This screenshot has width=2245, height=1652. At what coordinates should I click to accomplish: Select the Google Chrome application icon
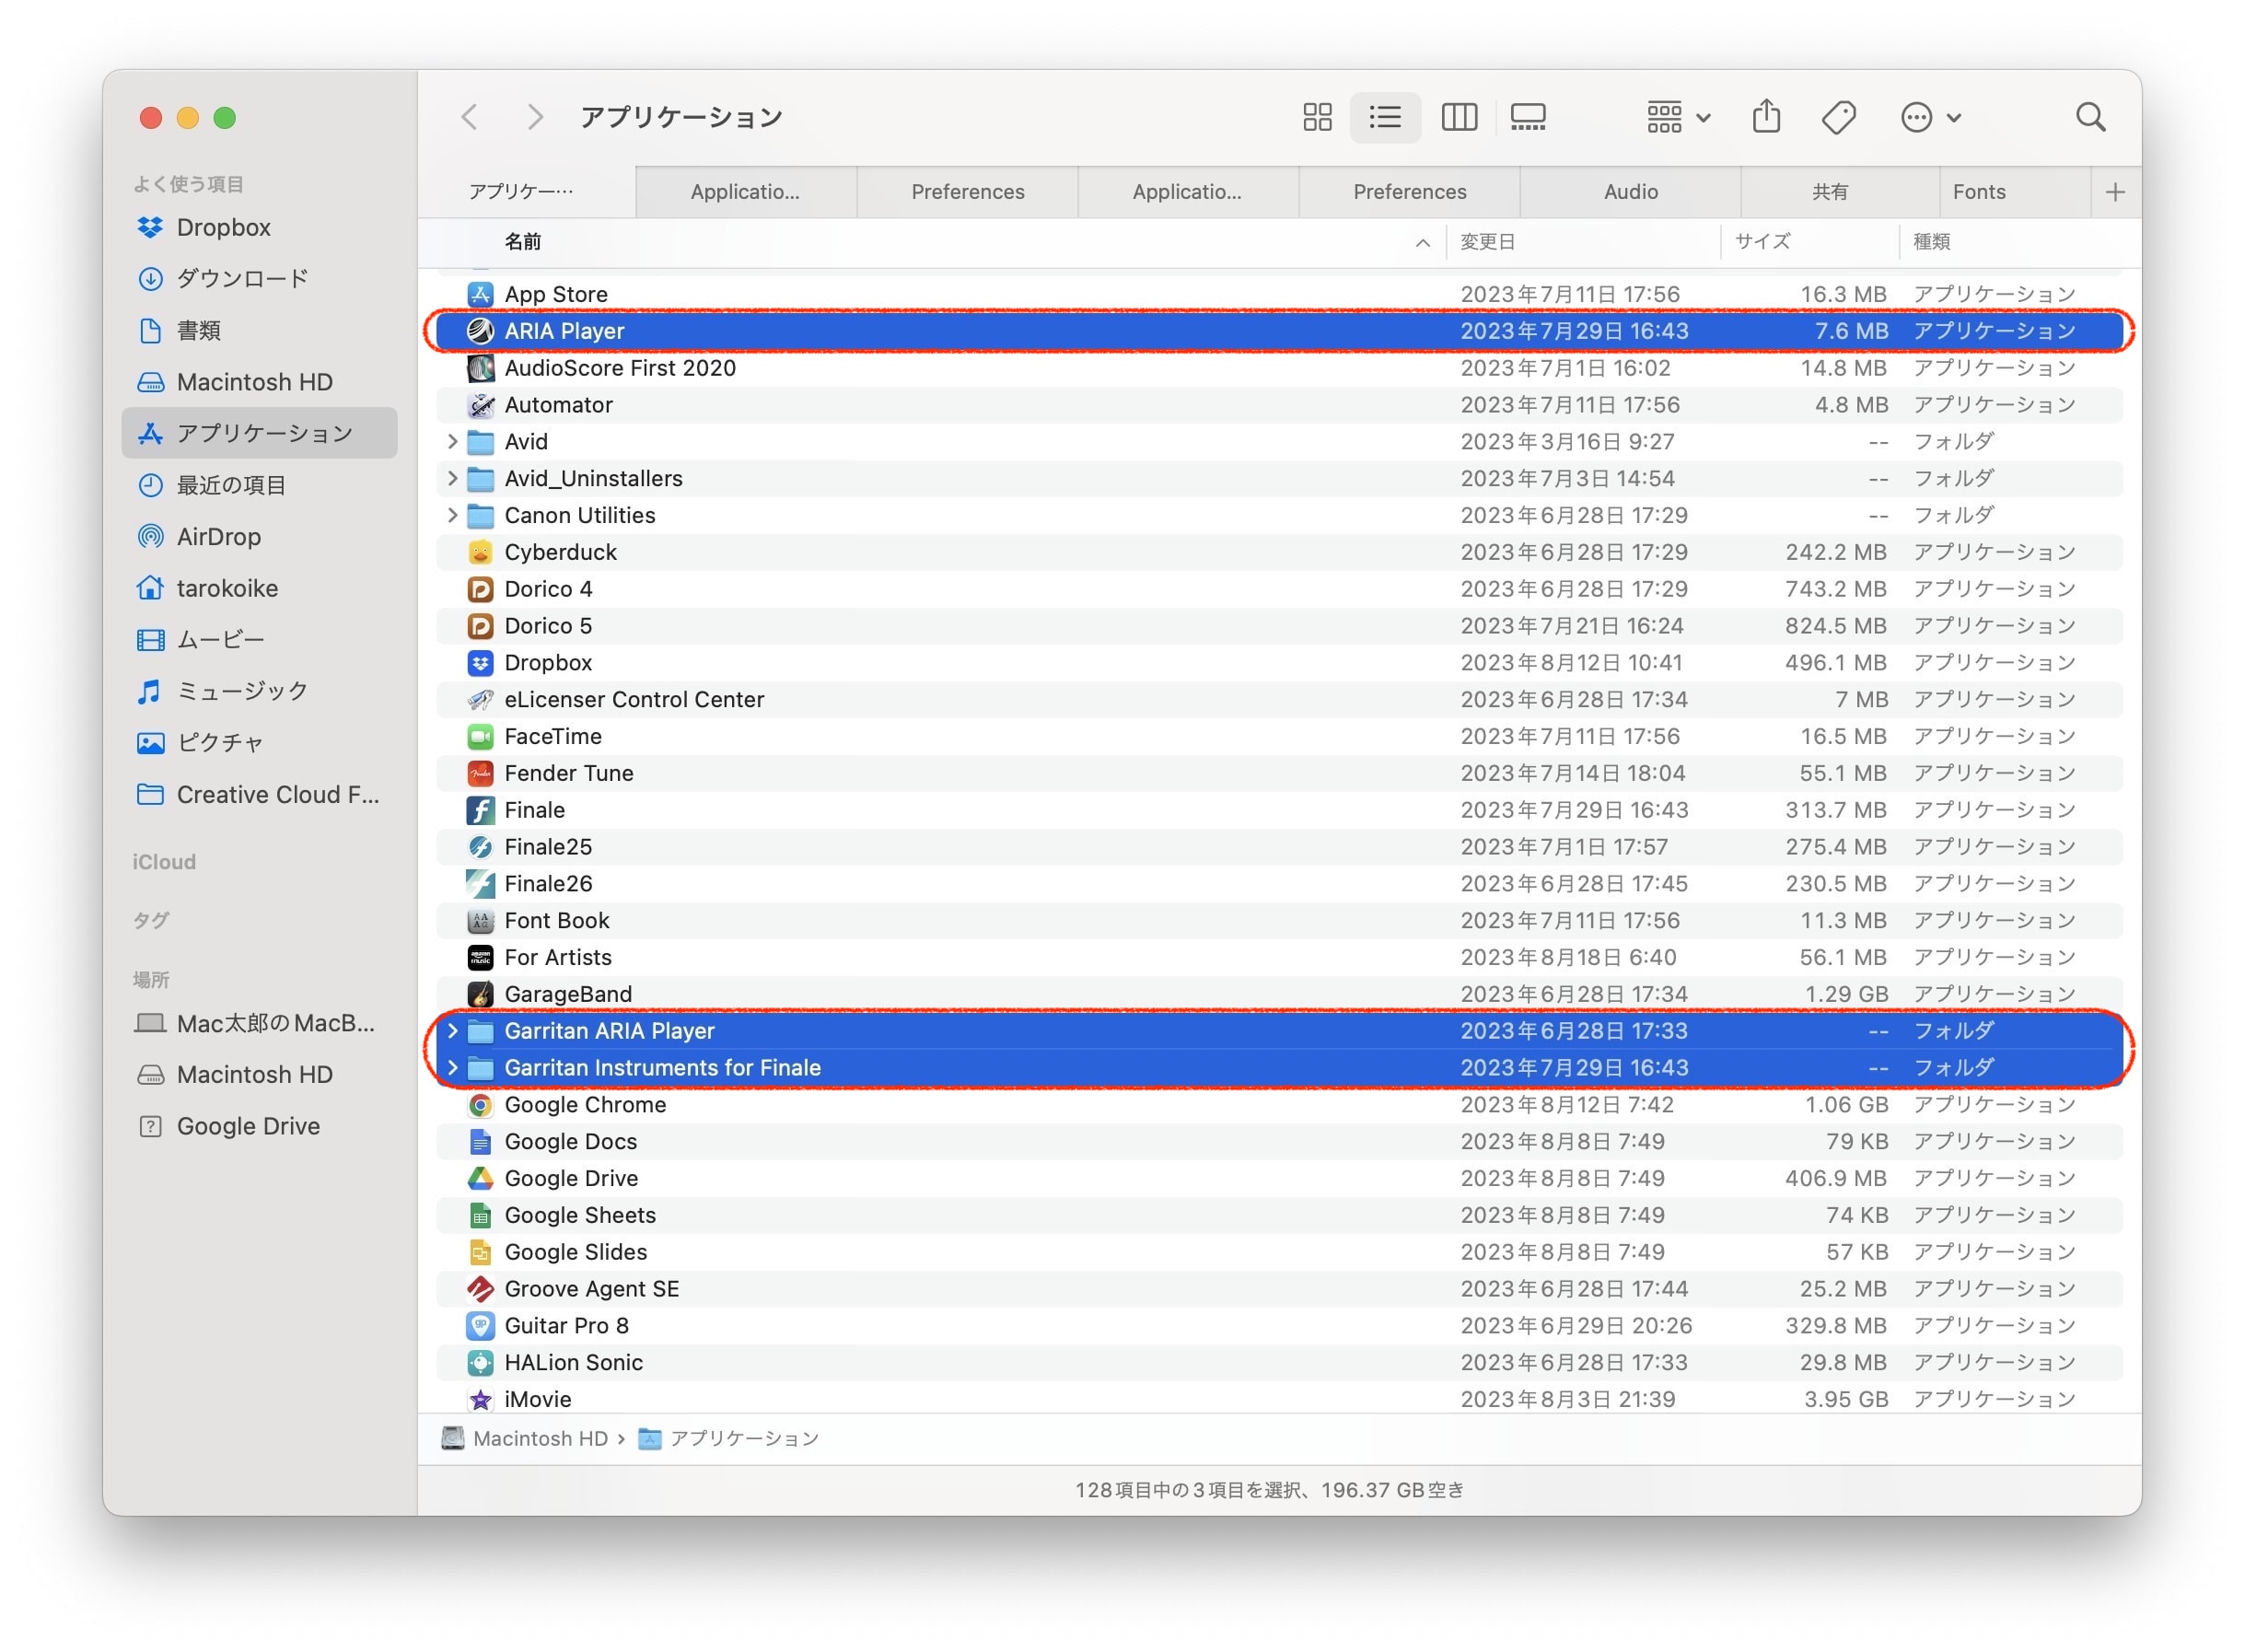(x=480, y=1105)
